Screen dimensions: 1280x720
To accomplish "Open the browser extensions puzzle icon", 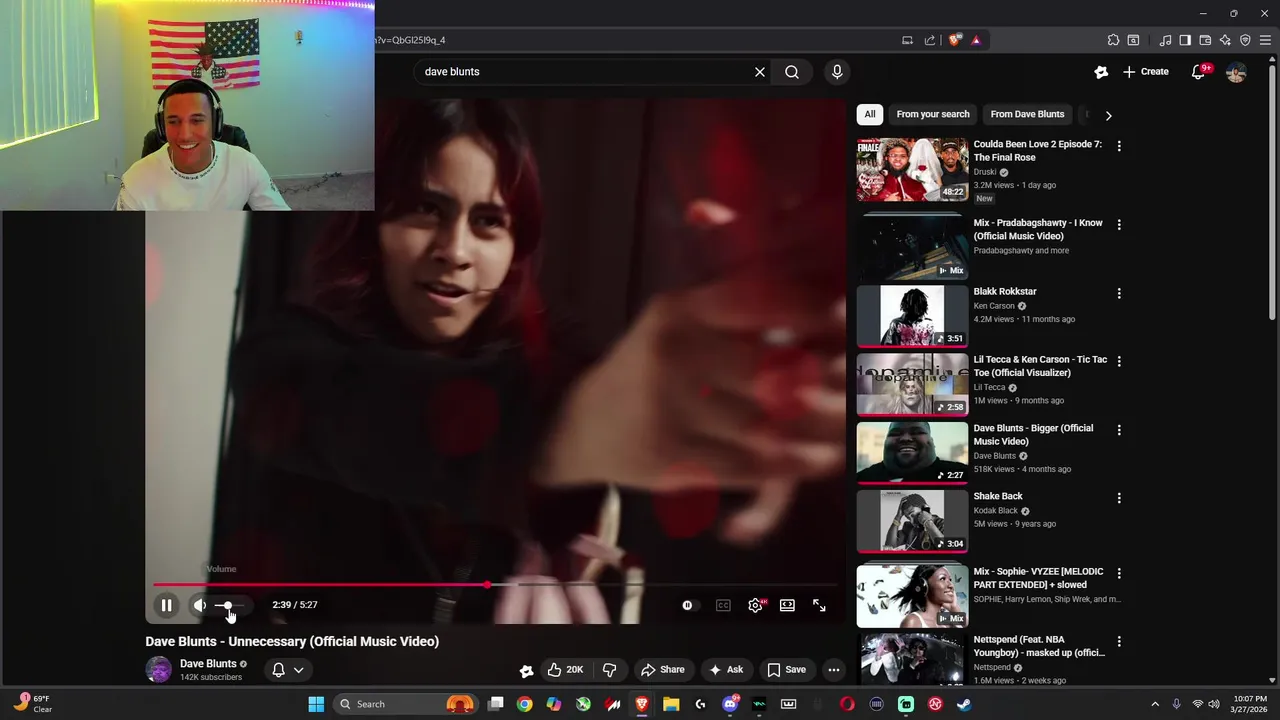I will pyautogui.click(x=1113, y=40).
